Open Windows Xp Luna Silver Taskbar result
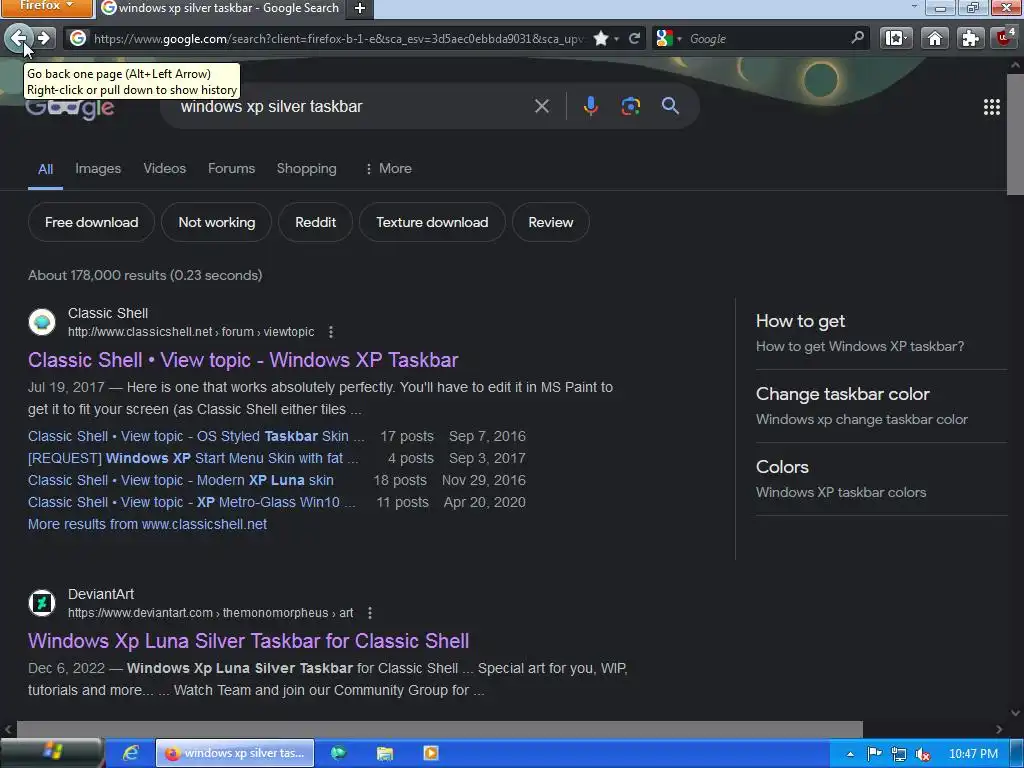The image size is (1024, 768). (x=248, y=641)
